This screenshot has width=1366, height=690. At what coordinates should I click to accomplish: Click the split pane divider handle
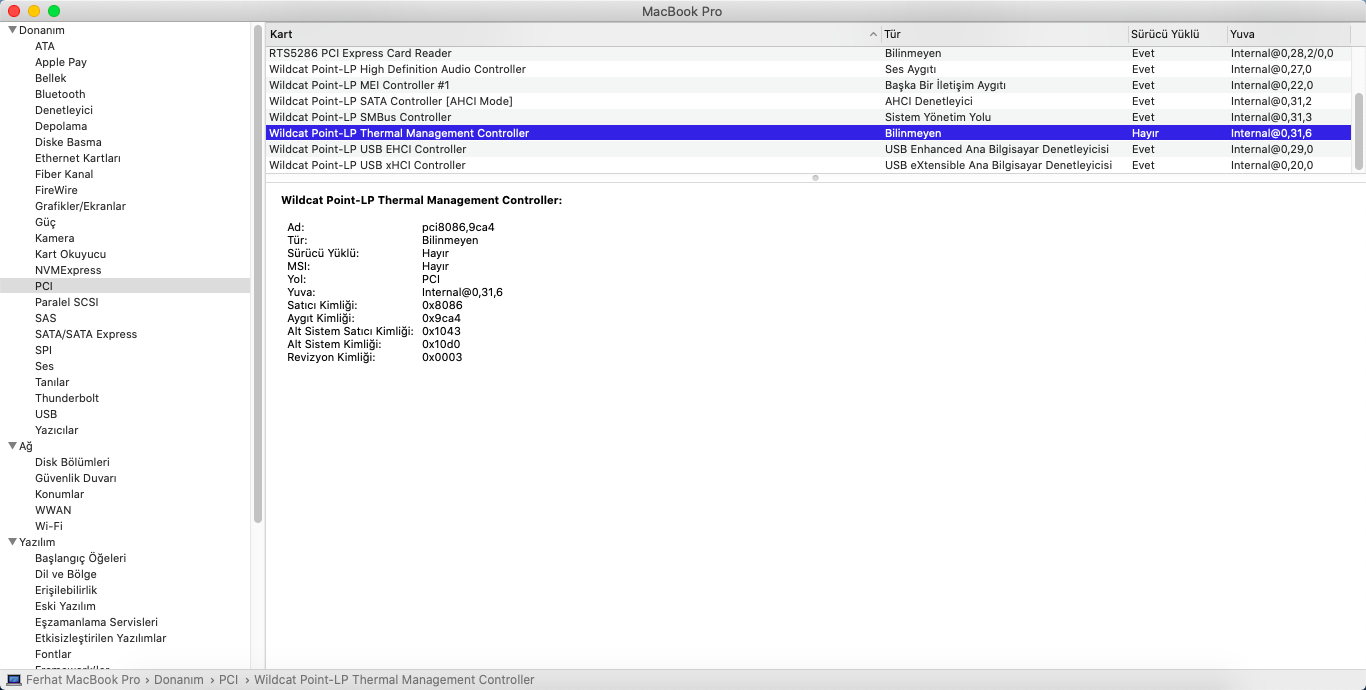pyautogui.click(x=815, y=178)
